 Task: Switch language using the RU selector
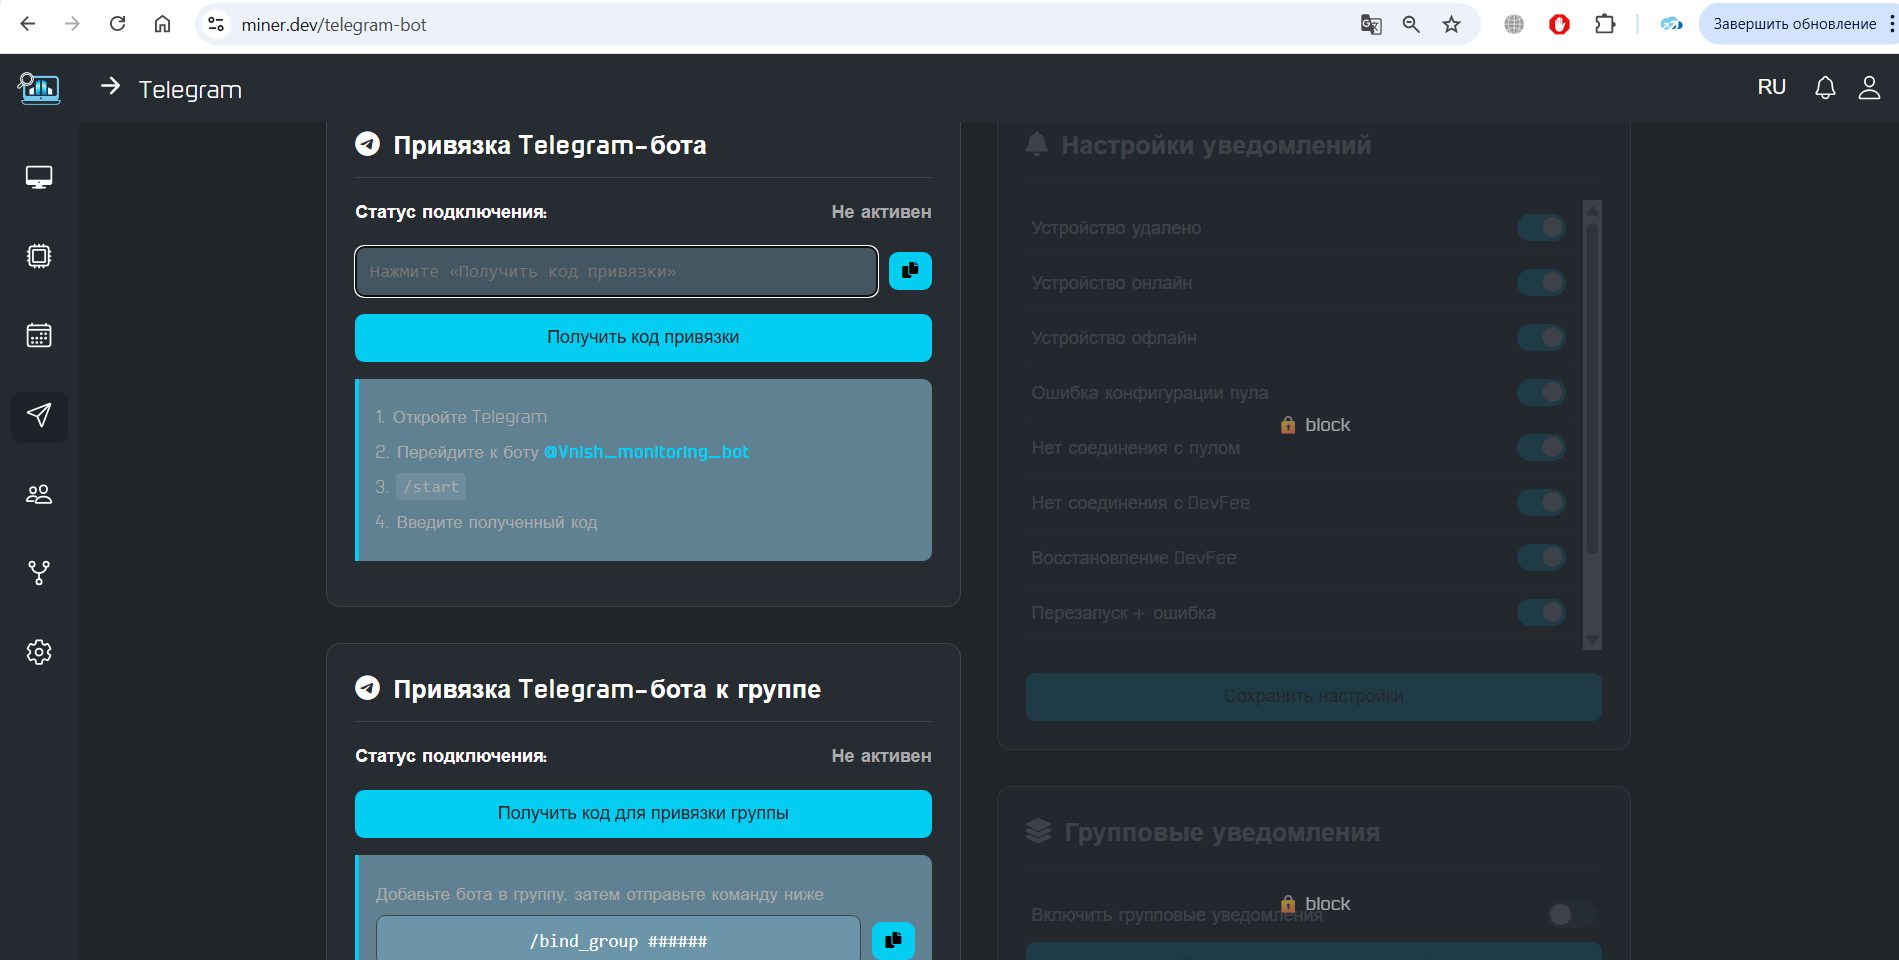tap(1771, 87)
